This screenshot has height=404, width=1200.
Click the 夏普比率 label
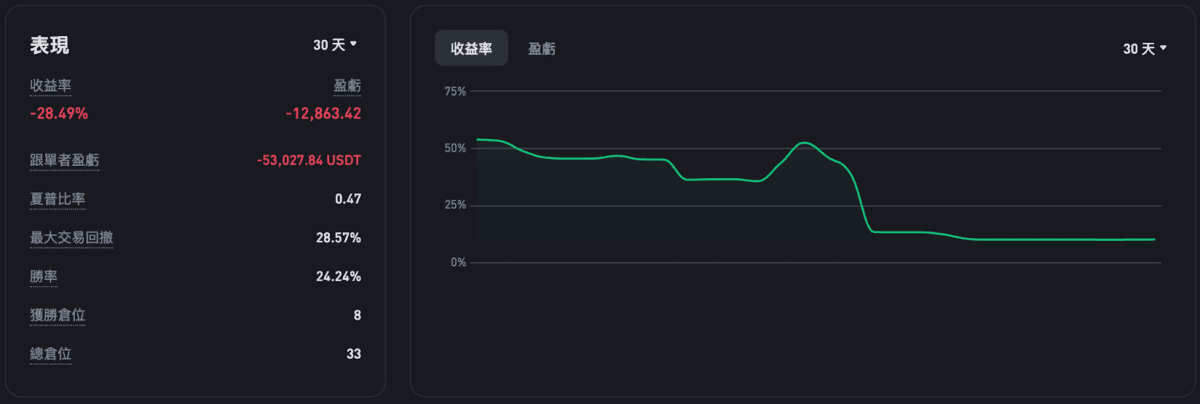pyautogui.click(x=57, y=199)
